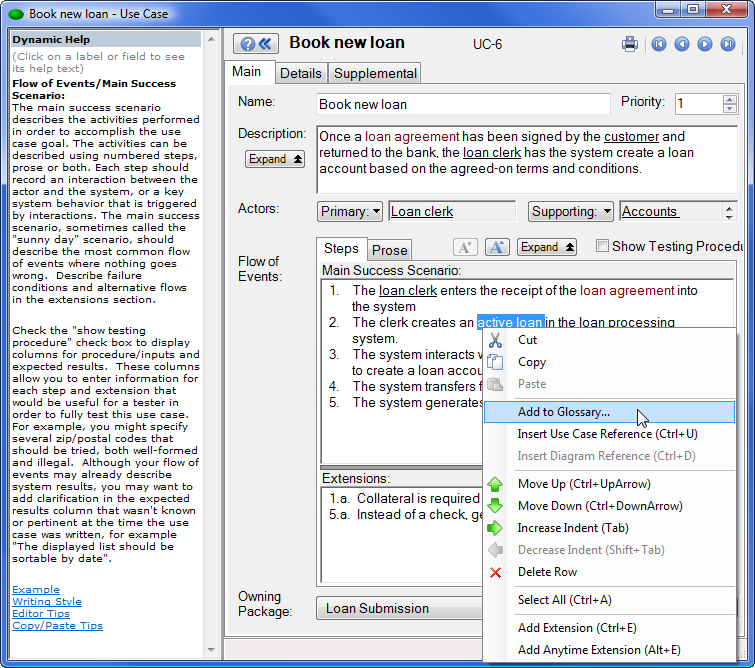Click the scissors Cut icon
Screen dimensions: 755x668
[495, 340]
